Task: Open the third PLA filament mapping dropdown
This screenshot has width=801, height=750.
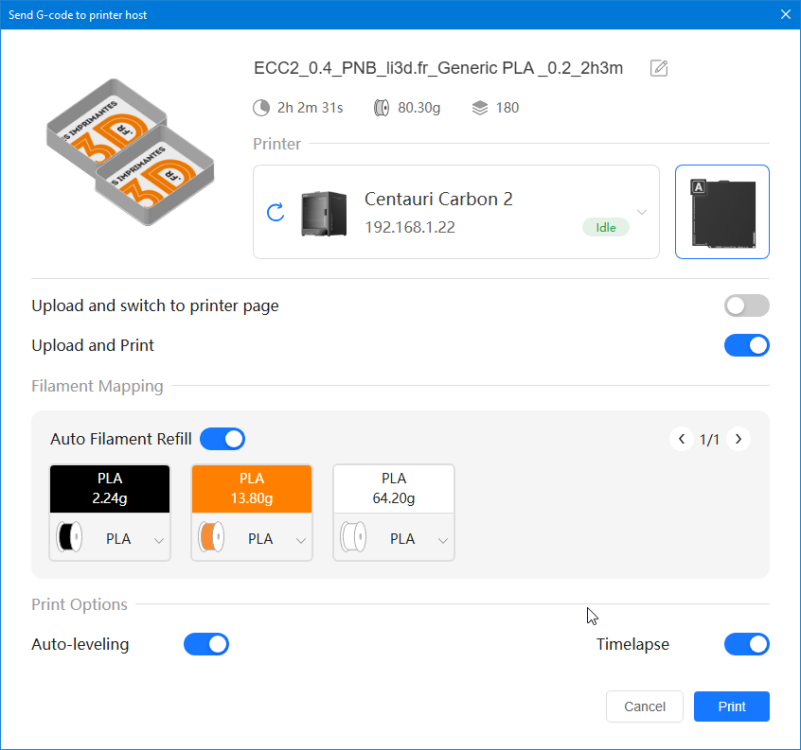Action: [442, 537]
